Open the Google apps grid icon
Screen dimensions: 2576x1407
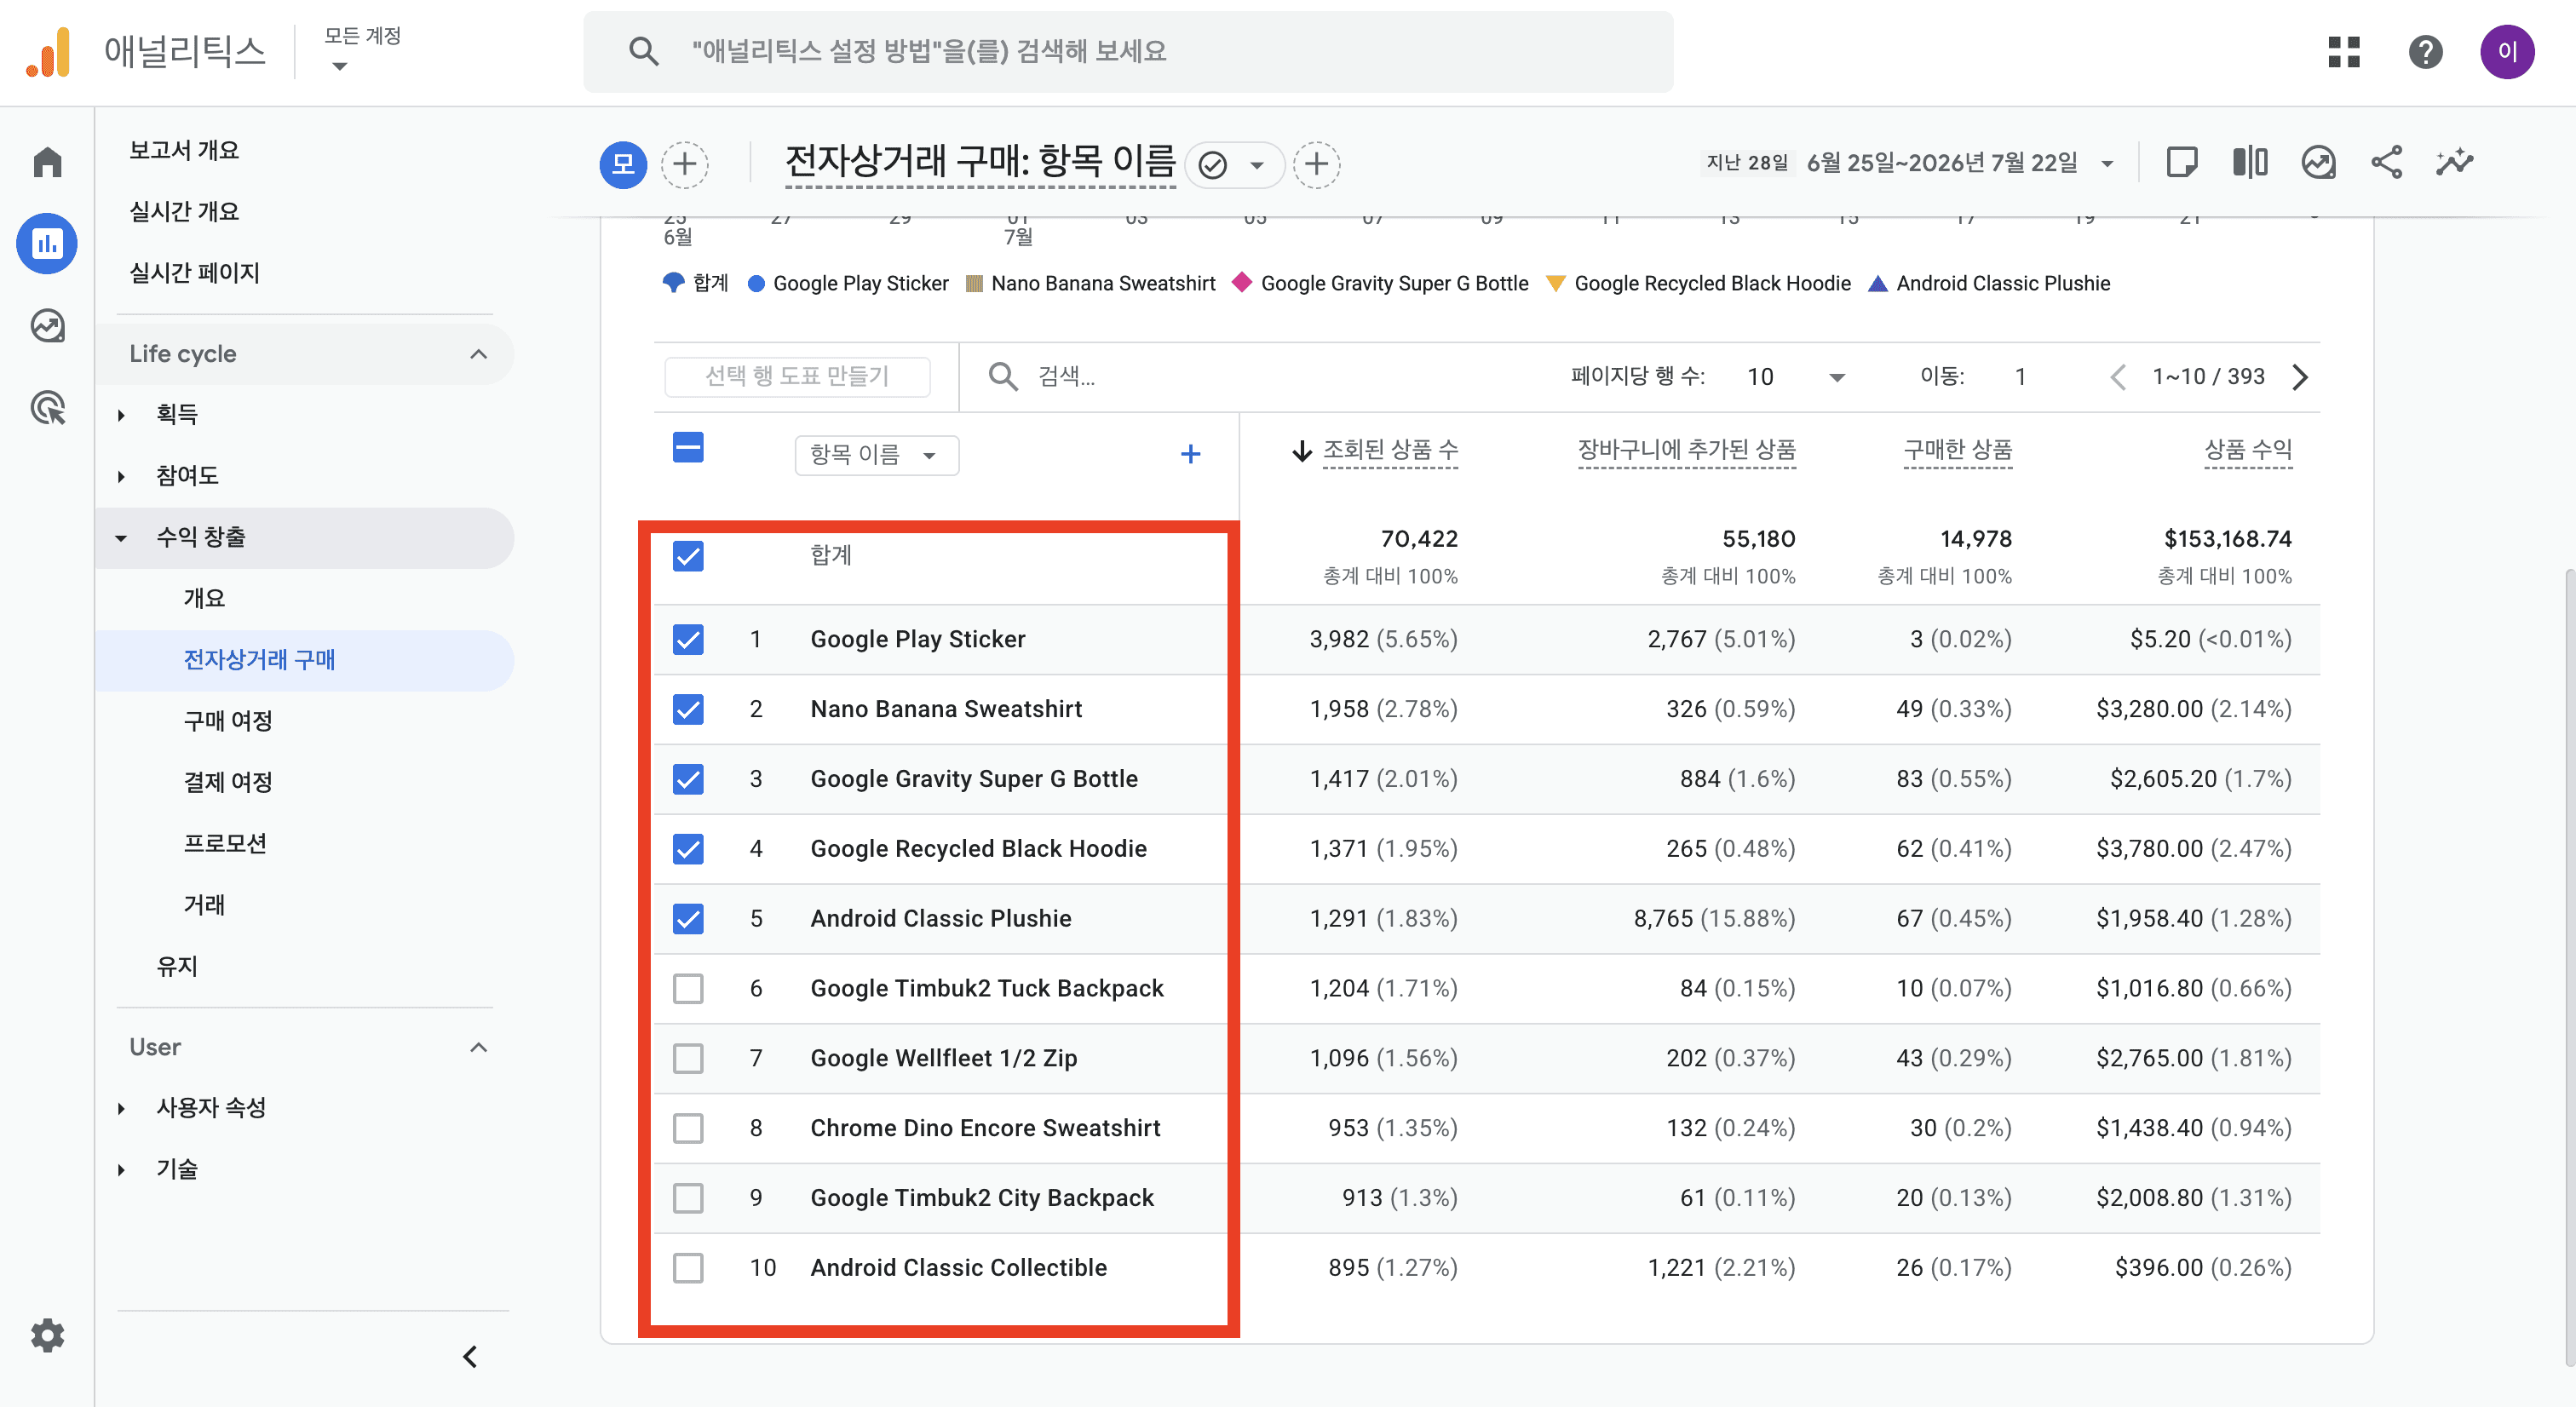pos(2344,52)
